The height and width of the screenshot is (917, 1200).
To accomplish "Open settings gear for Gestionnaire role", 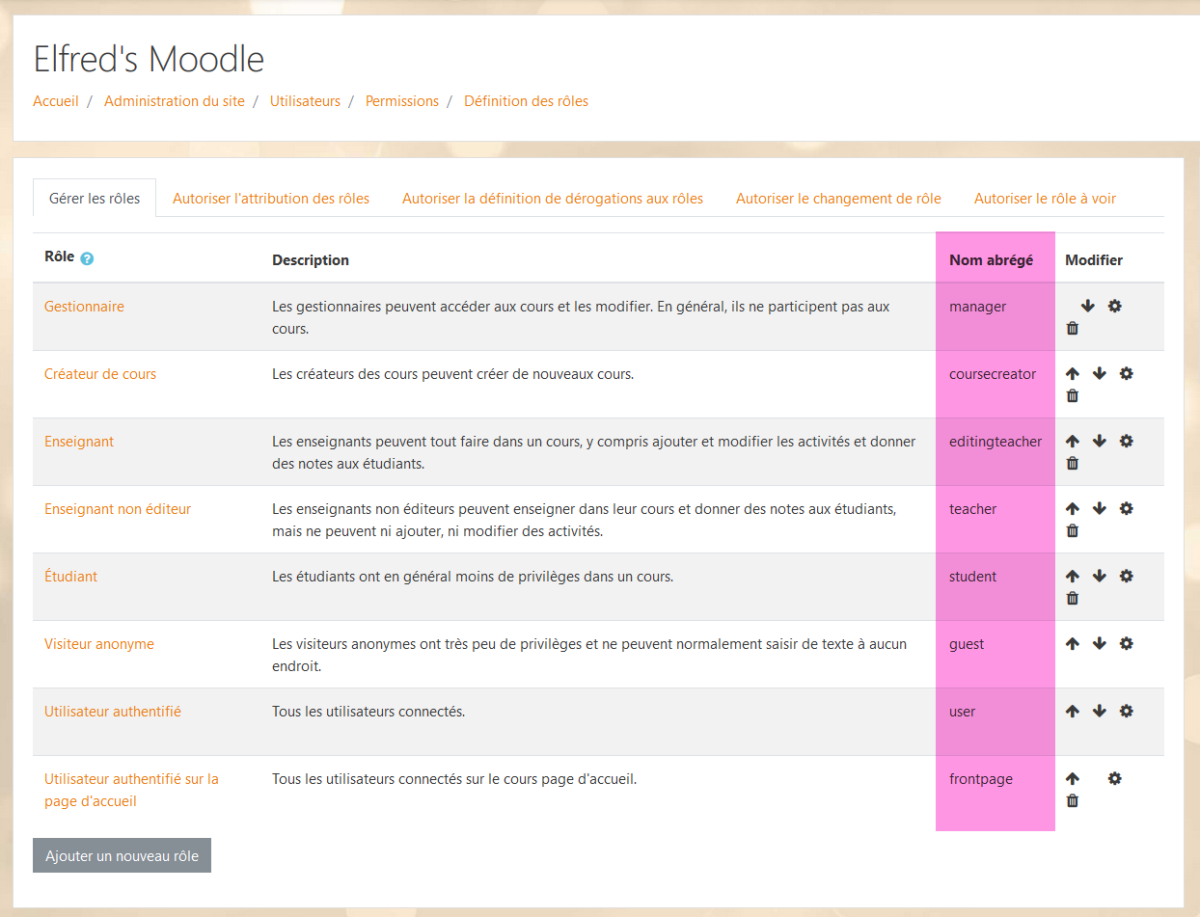I will [1115, 306].
